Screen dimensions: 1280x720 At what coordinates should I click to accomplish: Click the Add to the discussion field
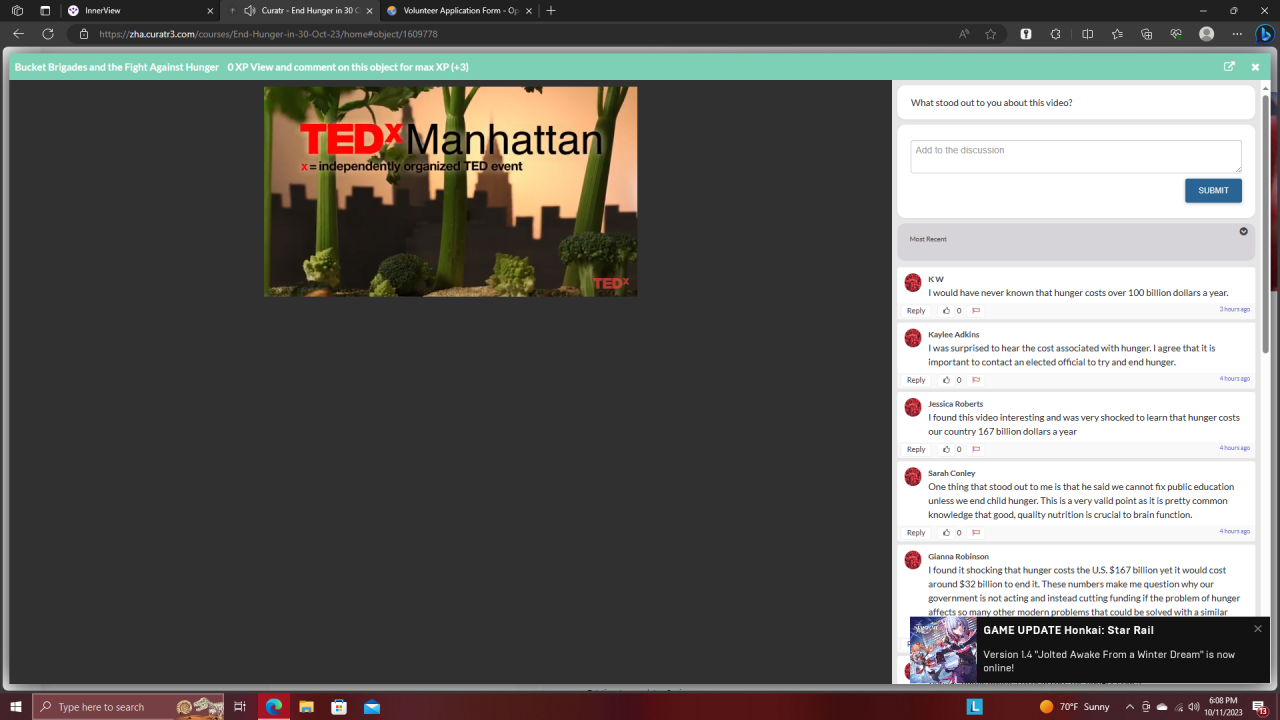coord(1076,156)
